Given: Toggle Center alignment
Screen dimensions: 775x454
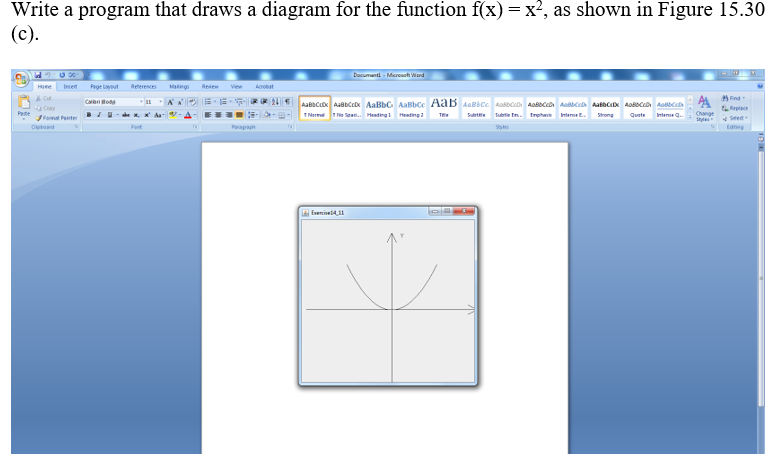Looking at the screenshot, I should pos(218,115).
